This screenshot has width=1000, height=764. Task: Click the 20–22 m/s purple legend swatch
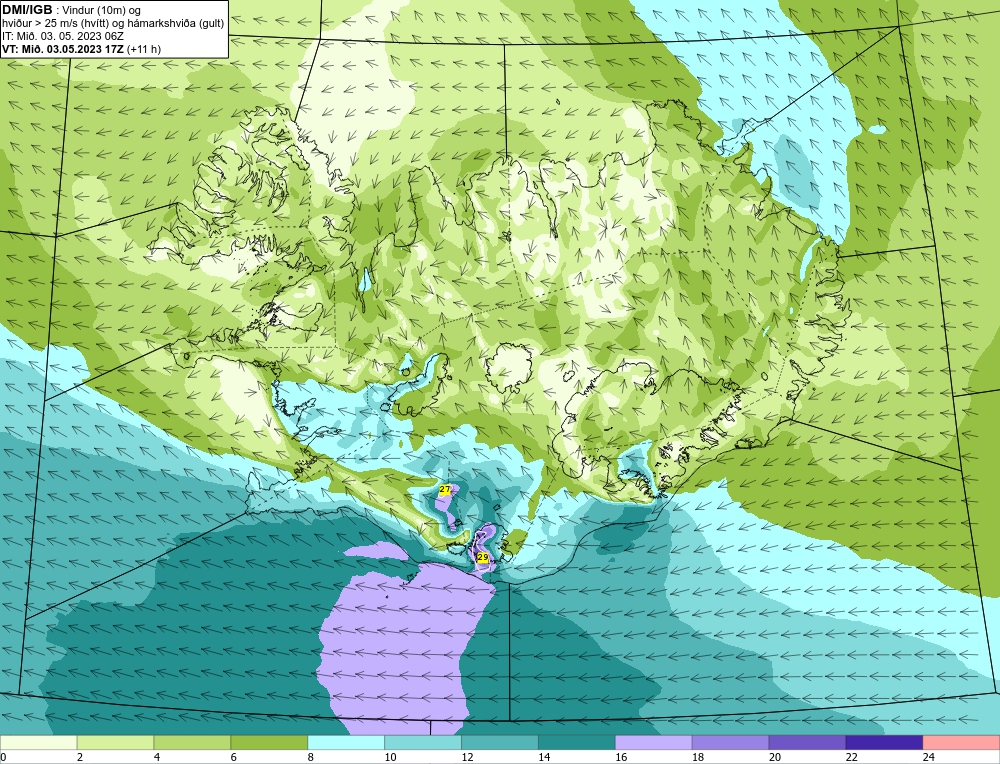807,743
